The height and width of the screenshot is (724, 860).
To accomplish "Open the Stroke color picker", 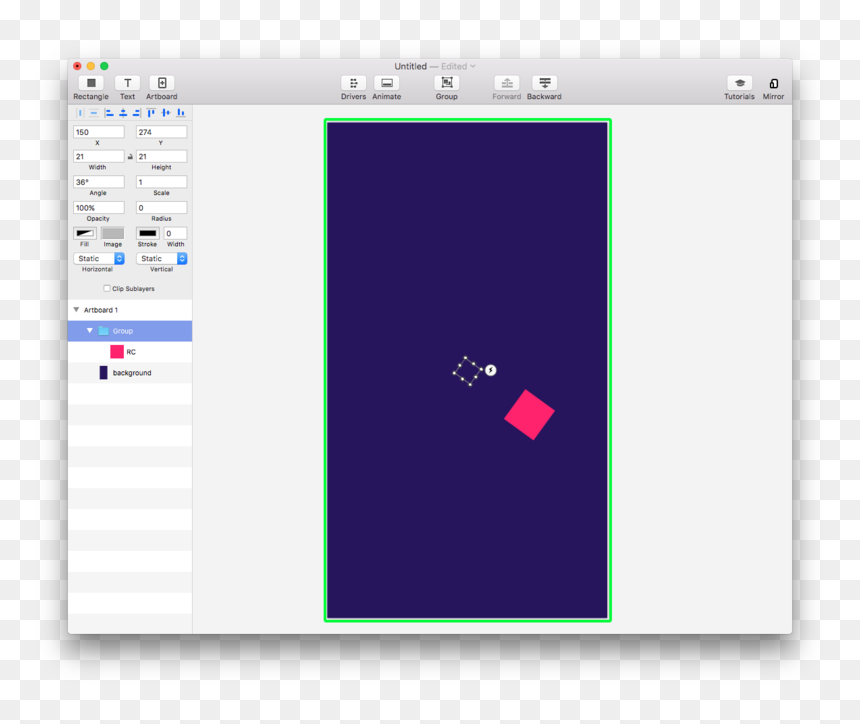I will tap(148, 233).
